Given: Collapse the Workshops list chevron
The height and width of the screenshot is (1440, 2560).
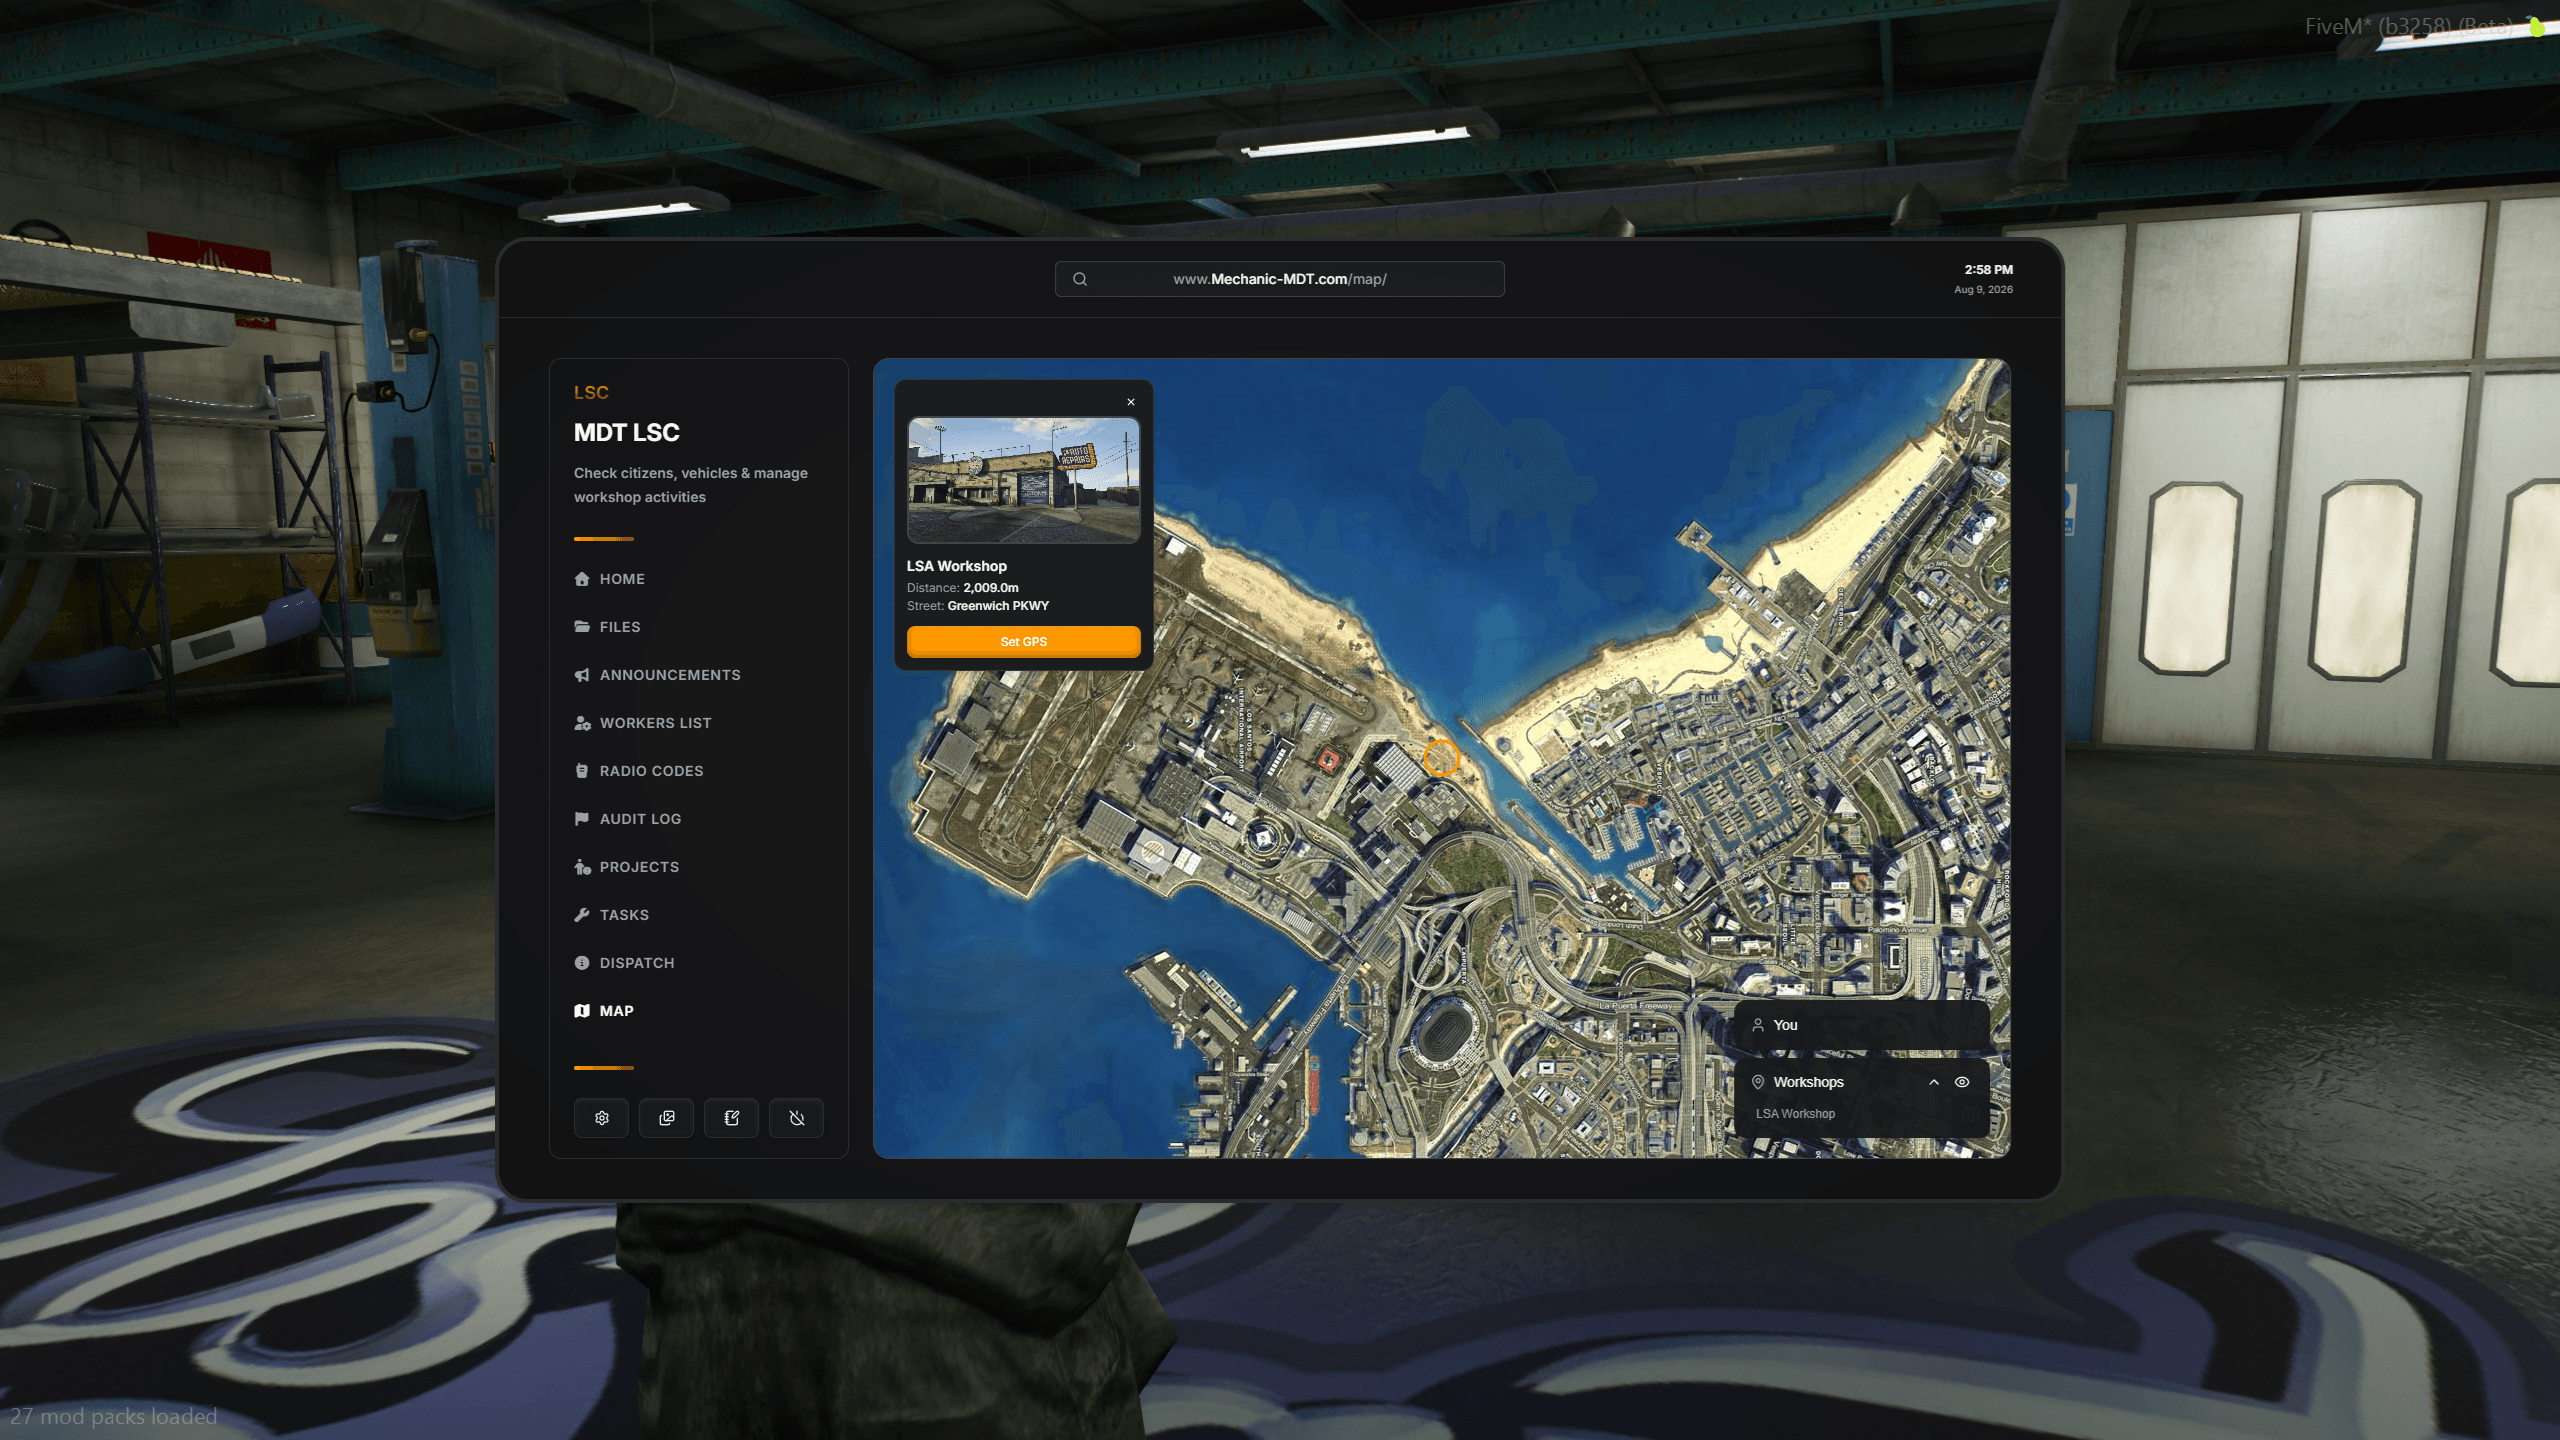Looking at the screenshot, I should click(x=1934, y=1082).
